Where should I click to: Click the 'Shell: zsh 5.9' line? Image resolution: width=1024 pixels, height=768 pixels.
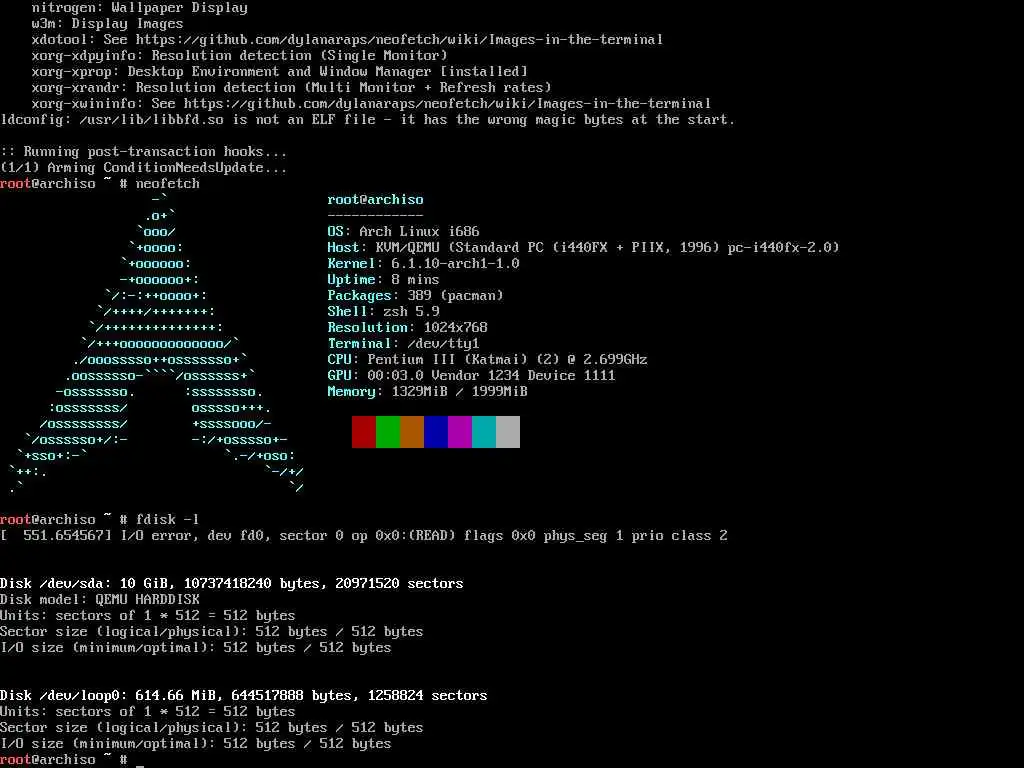(x=383, y=312)
